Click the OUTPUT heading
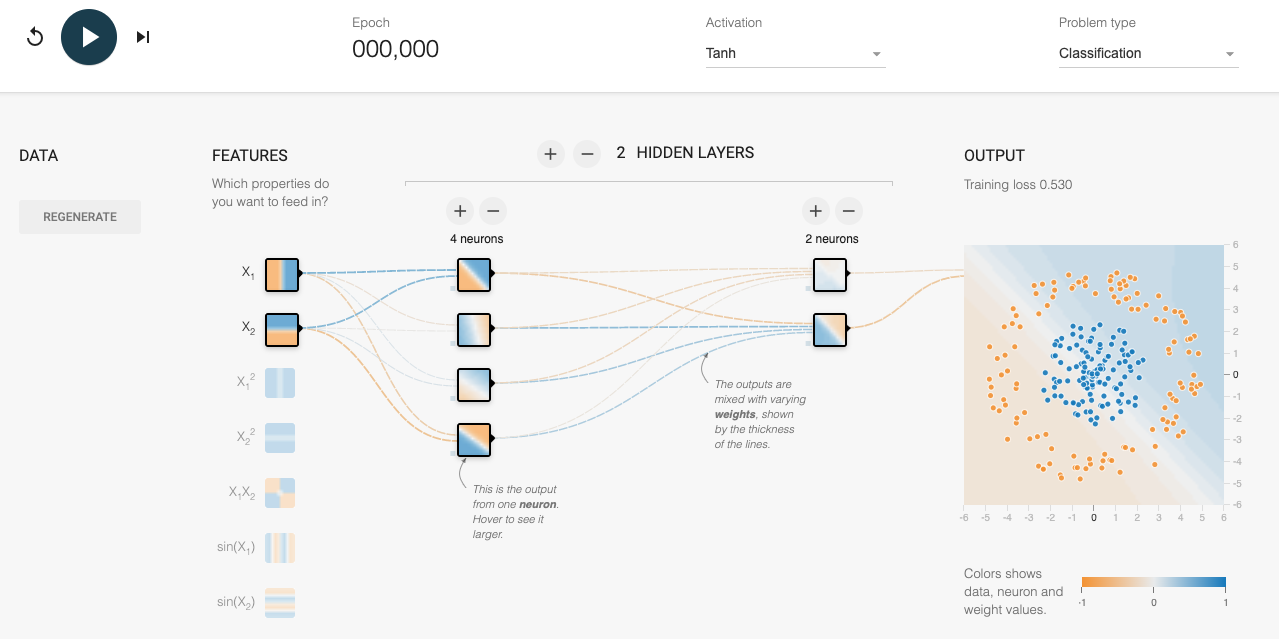1279x639 pixels. pyautogui.click(x=994, y=156)
